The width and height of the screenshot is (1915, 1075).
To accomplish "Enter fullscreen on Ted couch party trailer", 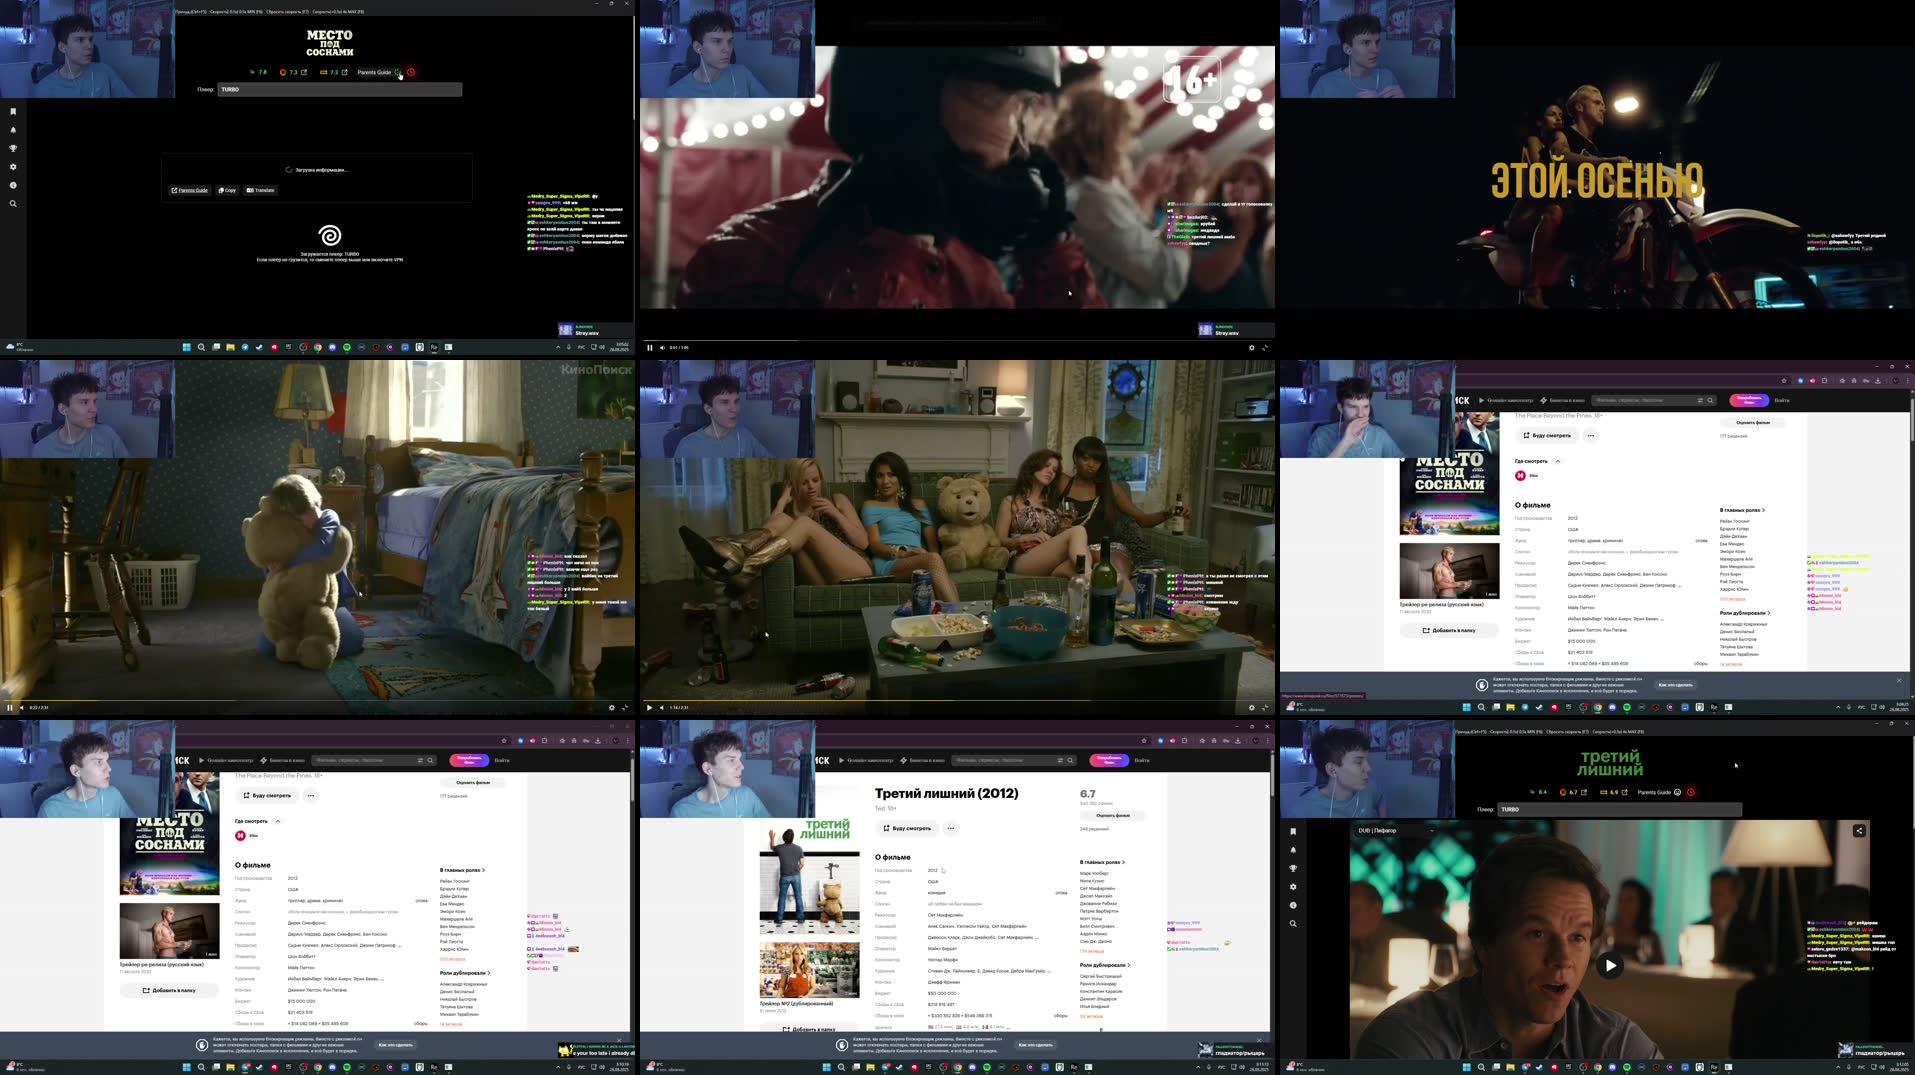I will tap(1265, 708).
